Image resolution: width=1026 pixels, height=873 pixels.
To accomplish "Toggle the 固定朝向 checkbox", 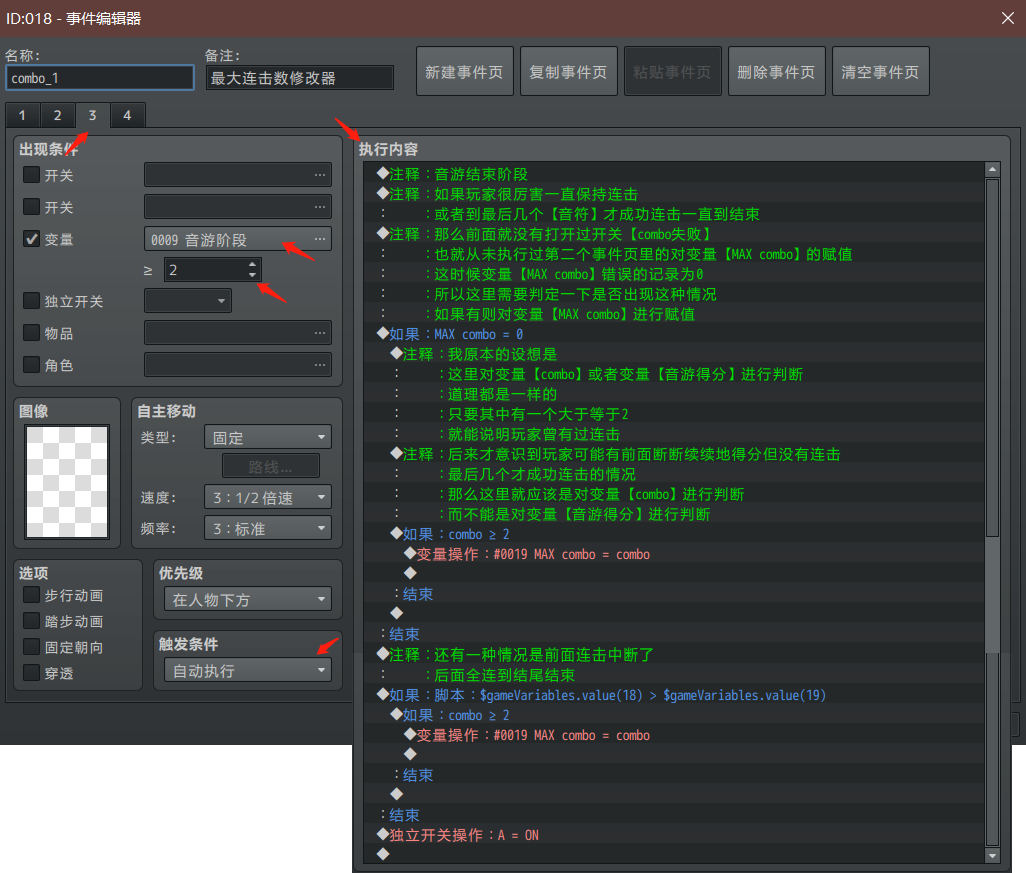I will click(x=31, y=647).
